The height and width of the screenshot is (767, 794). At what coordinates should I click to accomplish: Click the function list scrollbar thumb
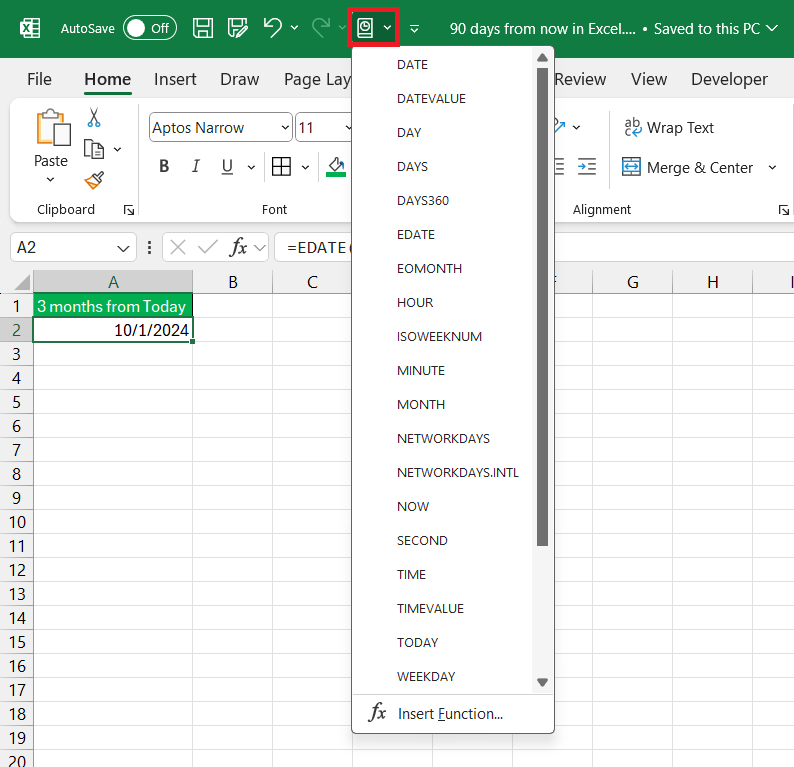click(542, 307)
